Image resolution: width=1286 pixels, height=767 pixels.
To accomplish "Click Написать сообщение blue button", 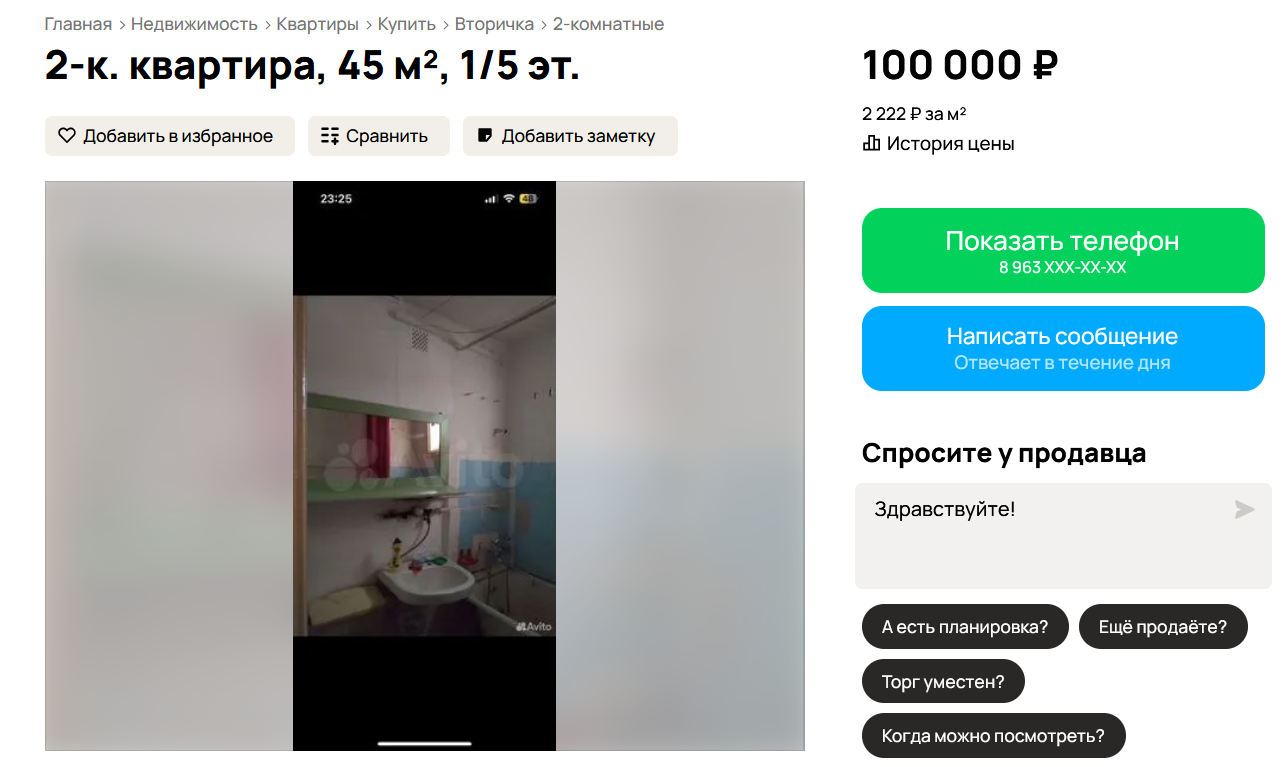I will pyautogui.click(x=1063, y=348).
